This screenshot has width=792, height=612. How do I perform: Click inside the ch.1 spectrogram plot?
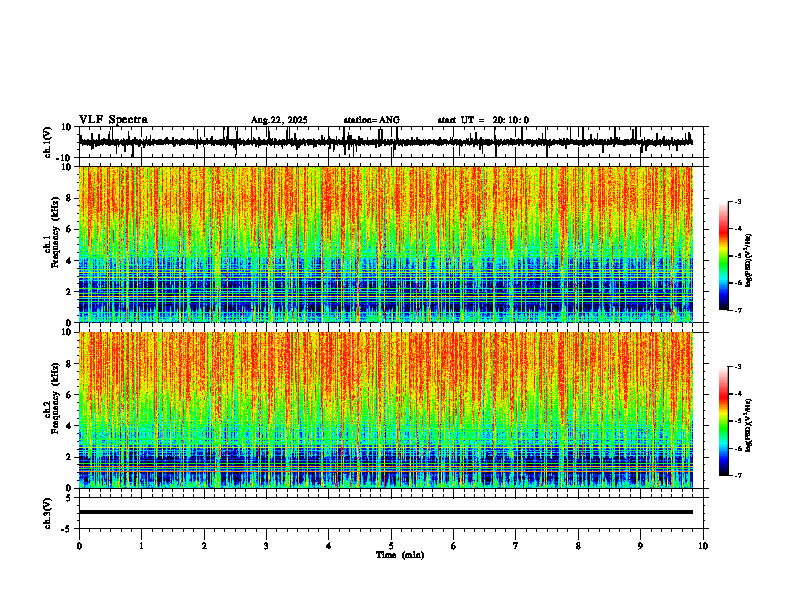tap(385, 244)
